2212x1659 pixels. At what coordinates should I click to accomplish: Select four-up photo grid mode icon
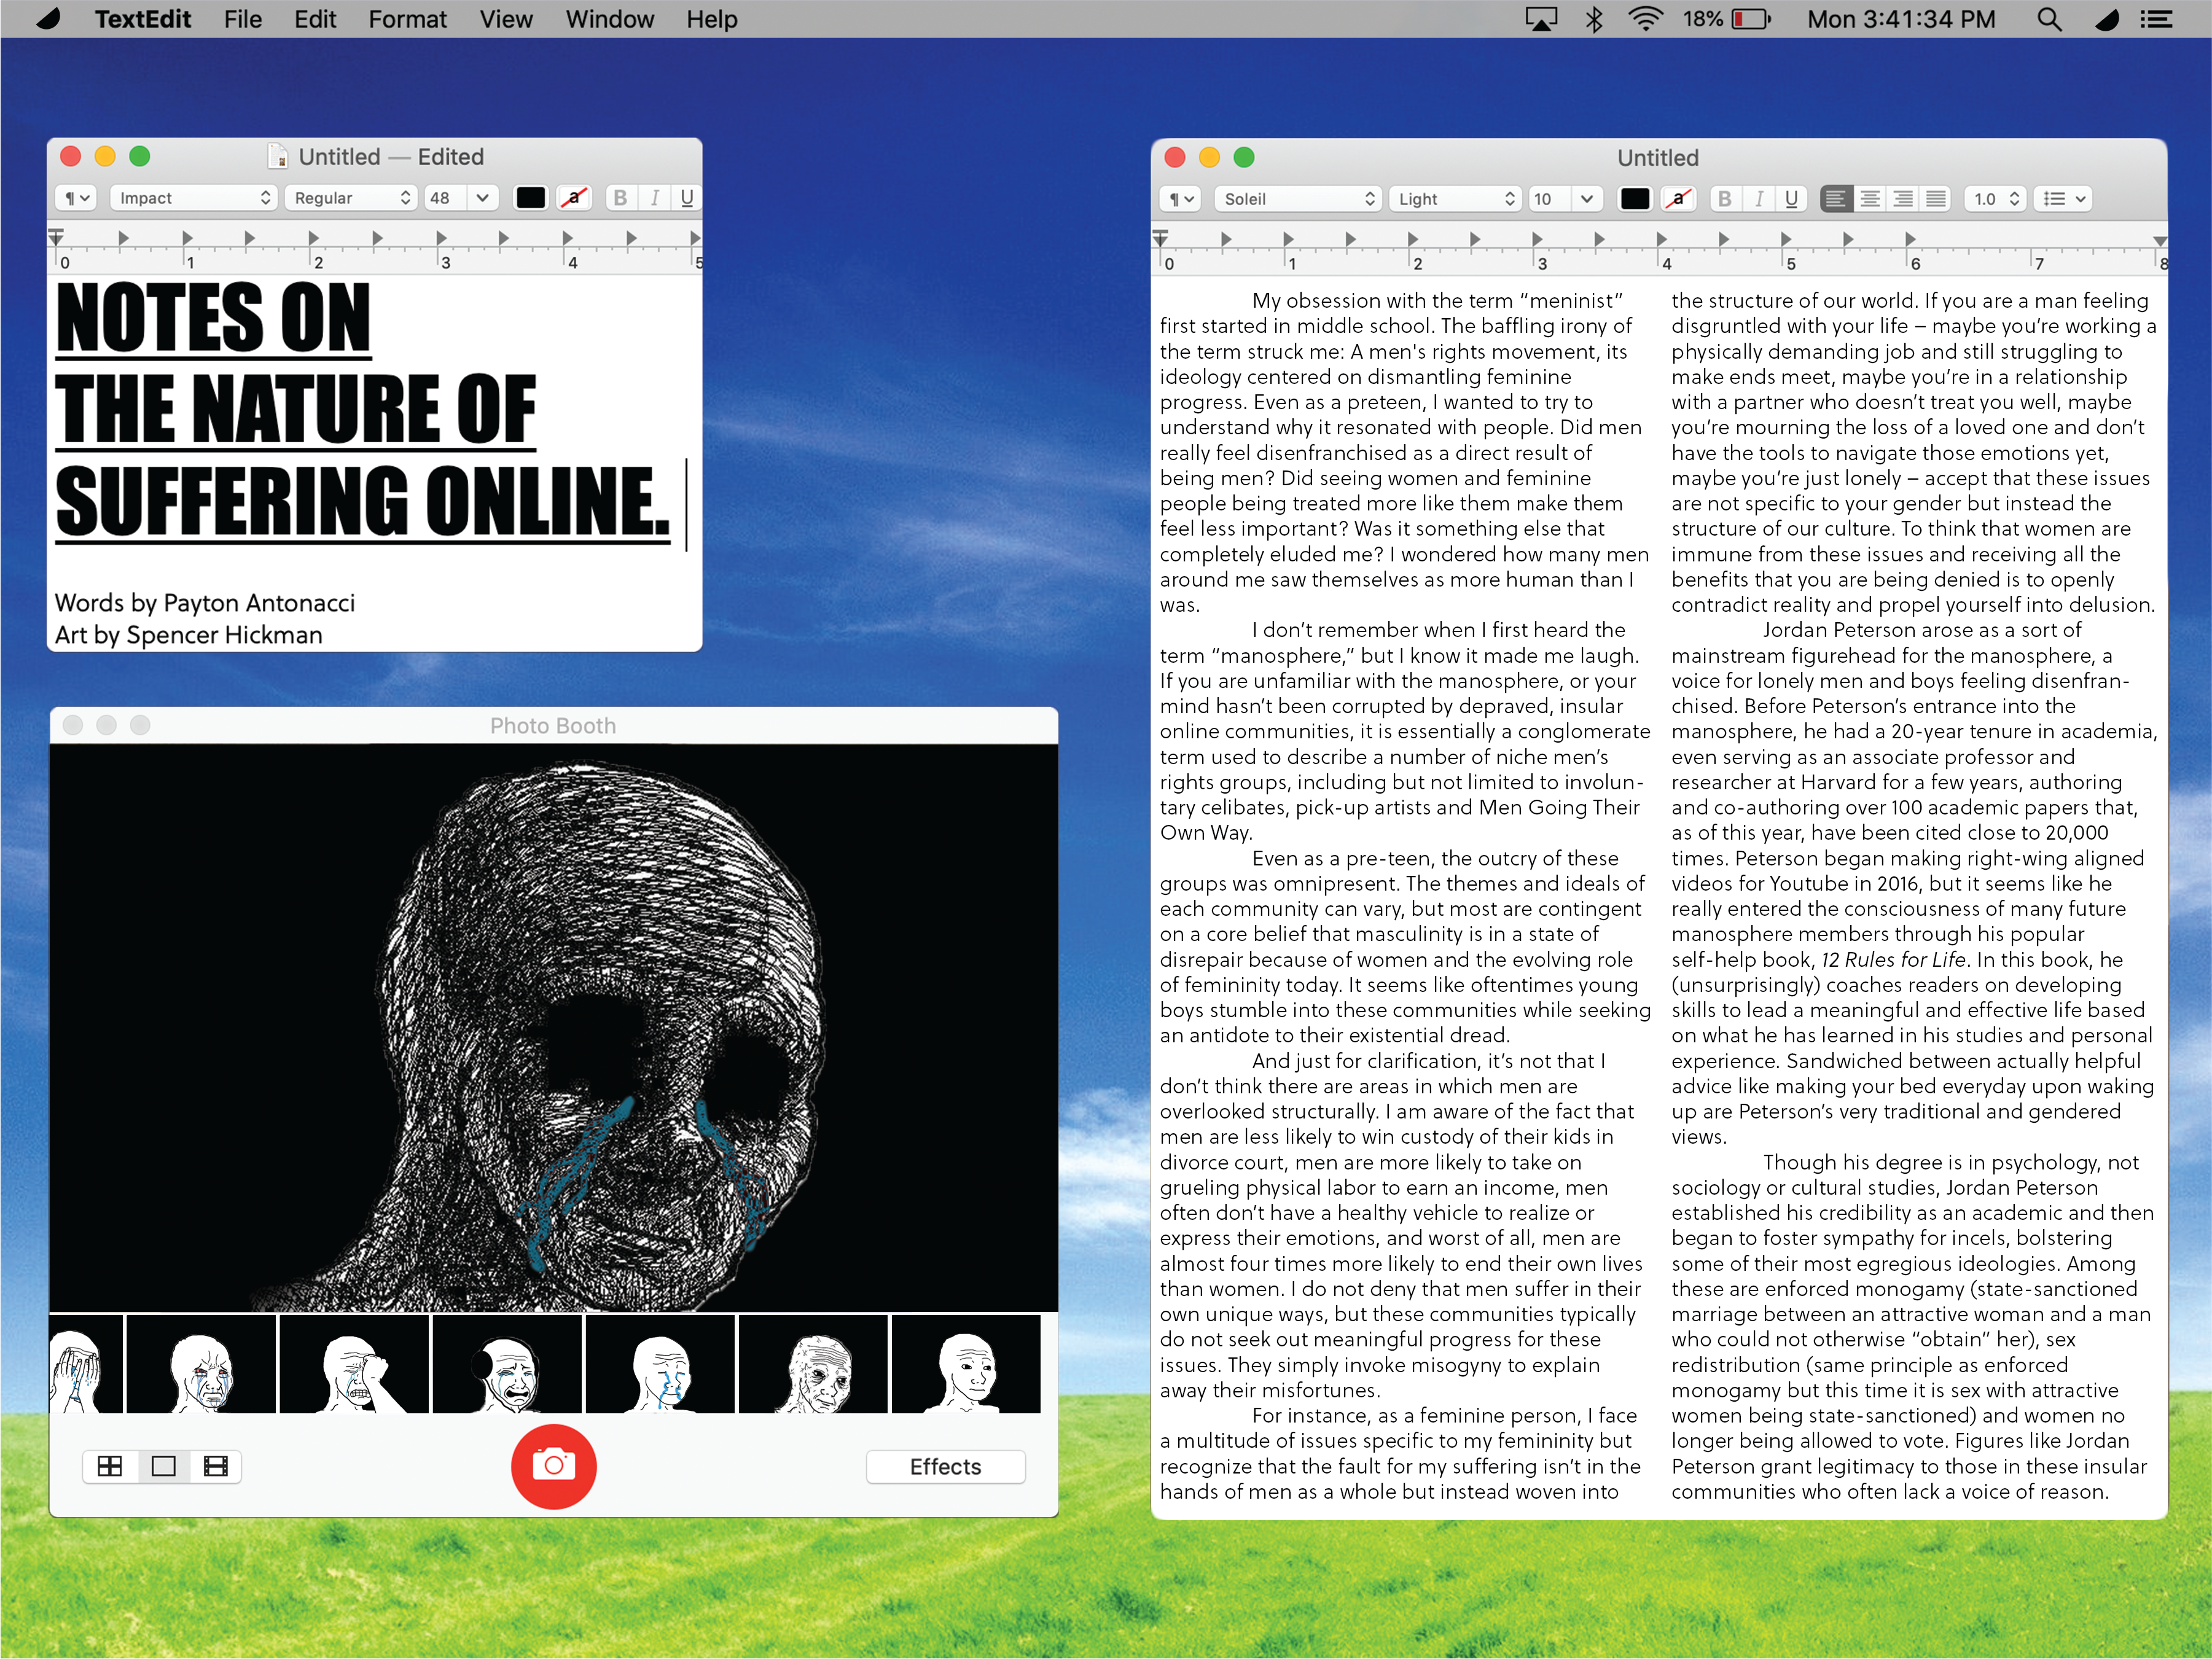tap(110, 1466)
